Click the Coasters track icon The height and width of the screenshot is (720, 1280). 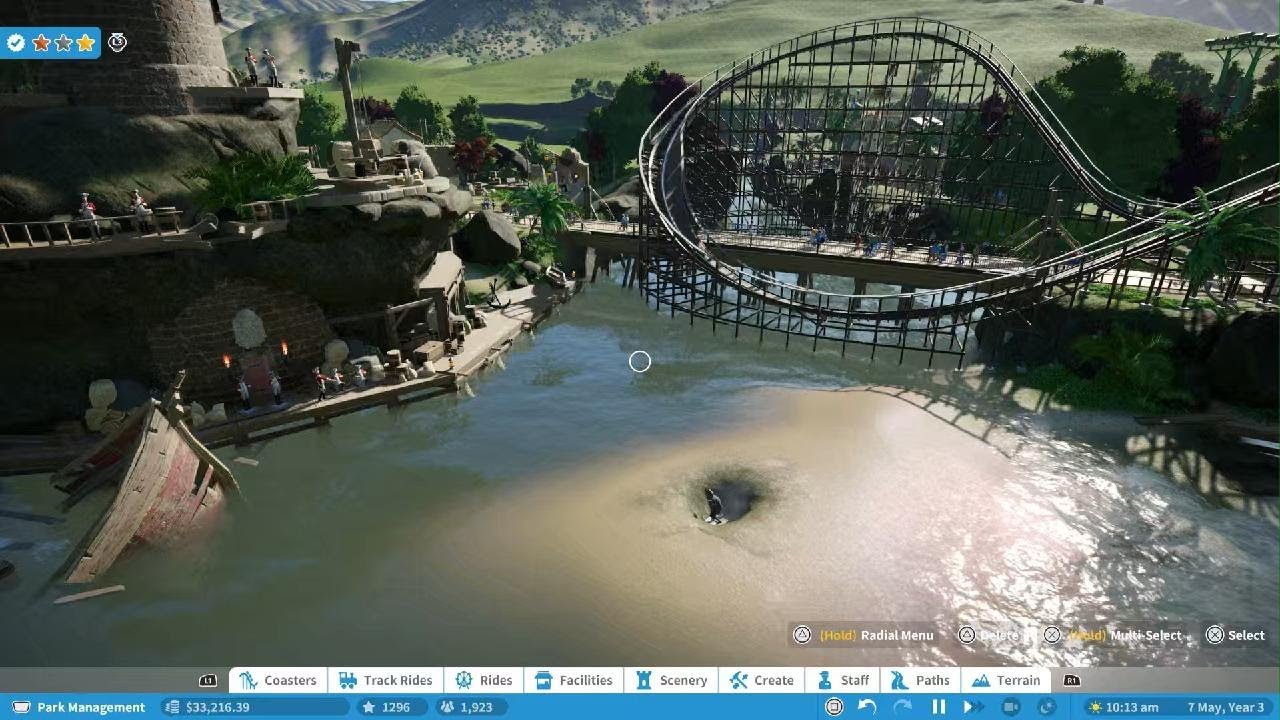248,680
